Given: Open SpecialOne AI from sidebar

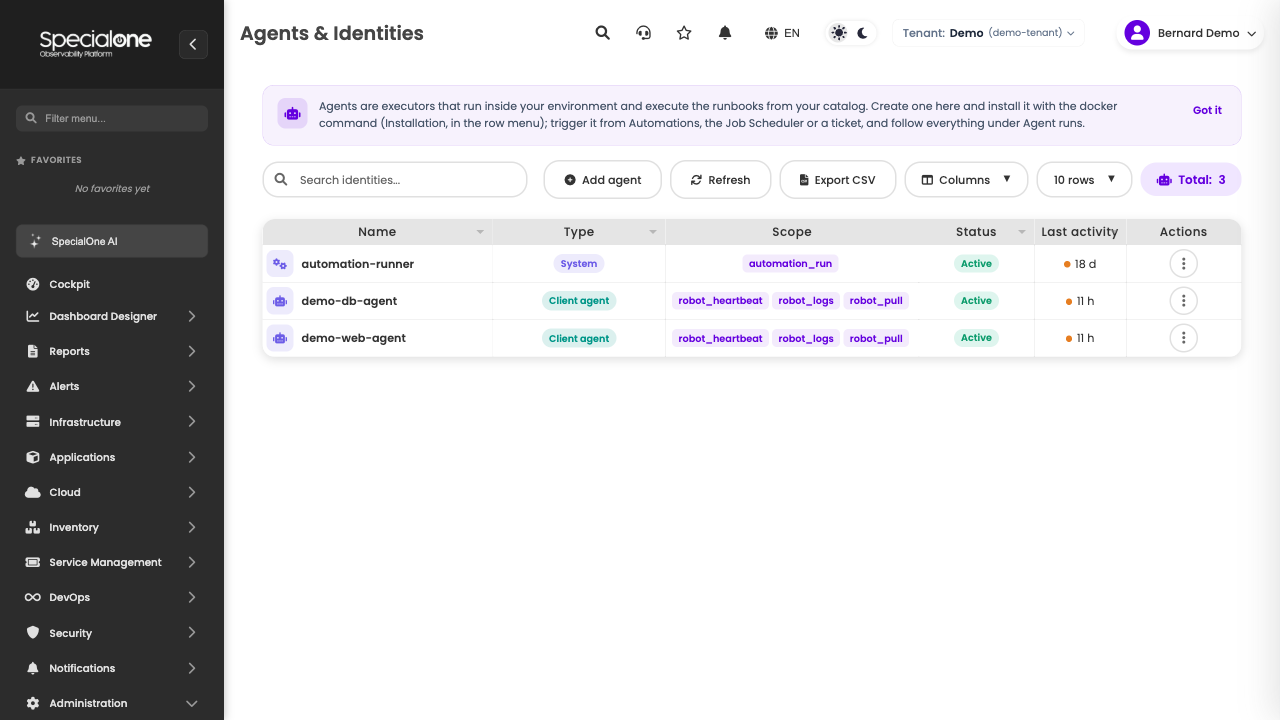Looking at the screenshot, I should [112, 241].
